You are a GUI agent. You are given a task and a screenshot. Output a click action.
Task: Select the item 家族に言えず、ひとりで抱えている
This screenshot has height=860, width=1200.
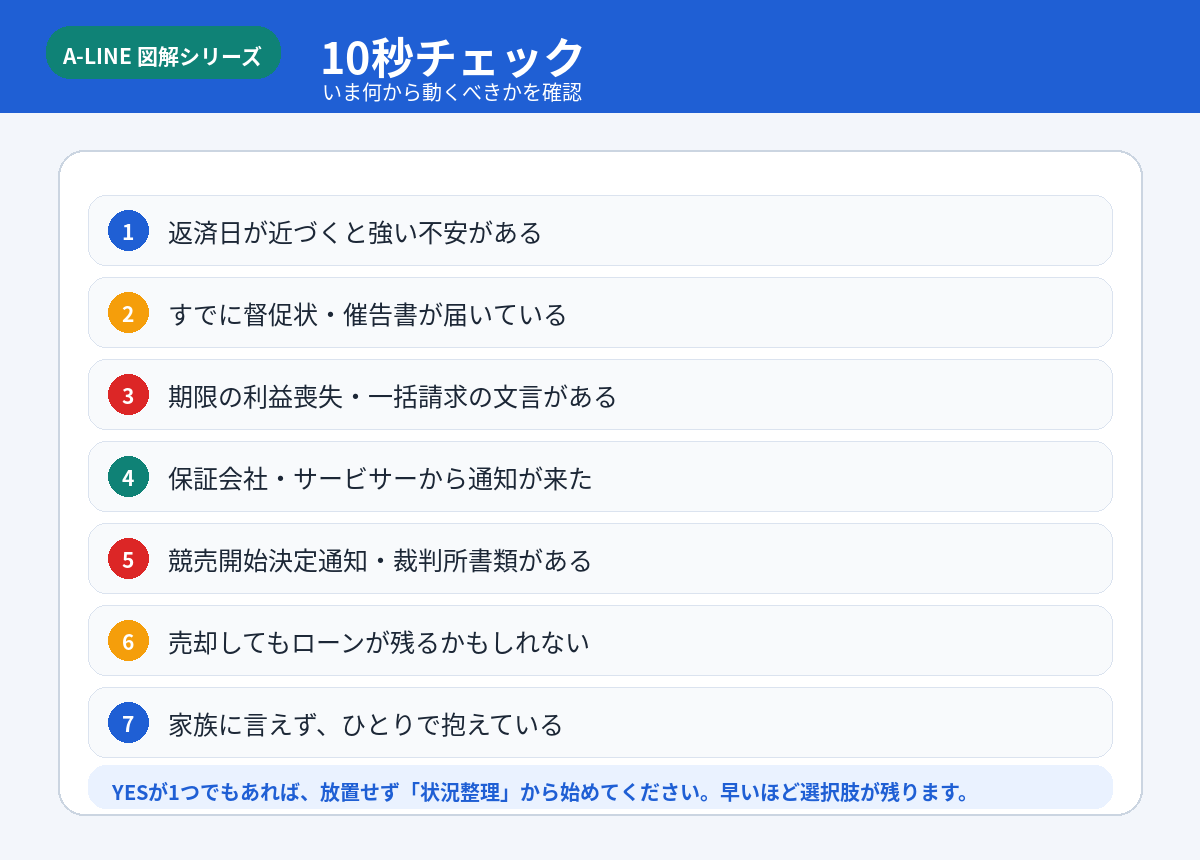(x=600, y=723)
